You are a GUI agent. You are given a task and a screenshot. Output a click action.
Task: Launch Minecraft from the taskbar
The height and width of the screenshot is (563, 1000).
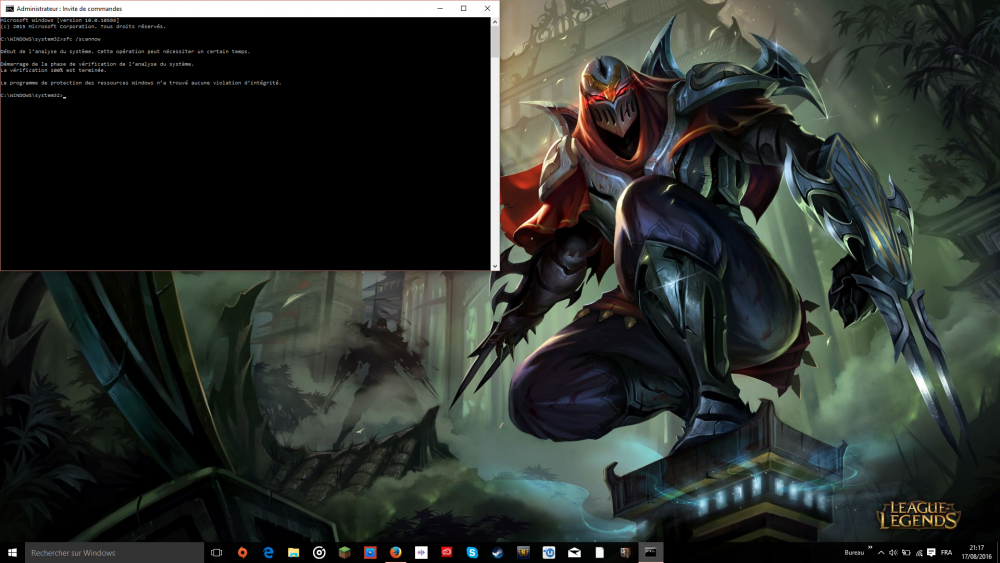pos(345,552)
